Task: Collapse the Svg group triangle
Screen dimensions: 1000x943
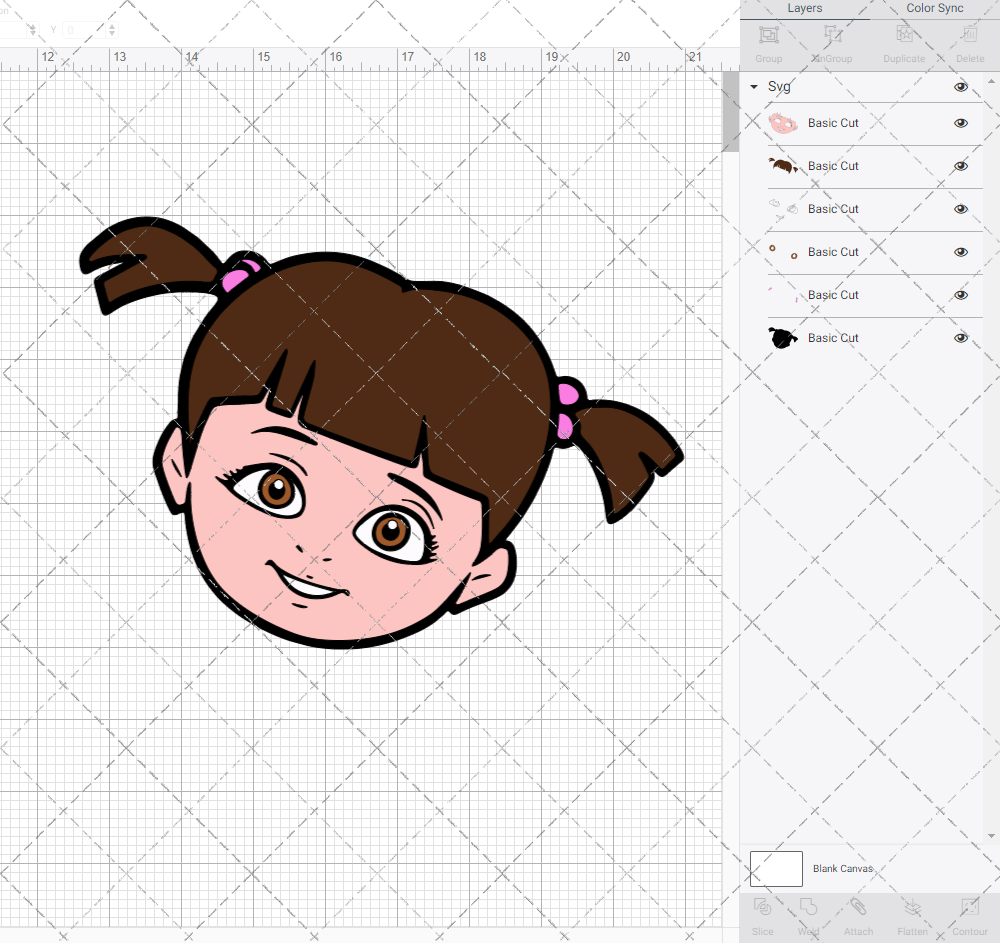Action: tap(754, 87)
